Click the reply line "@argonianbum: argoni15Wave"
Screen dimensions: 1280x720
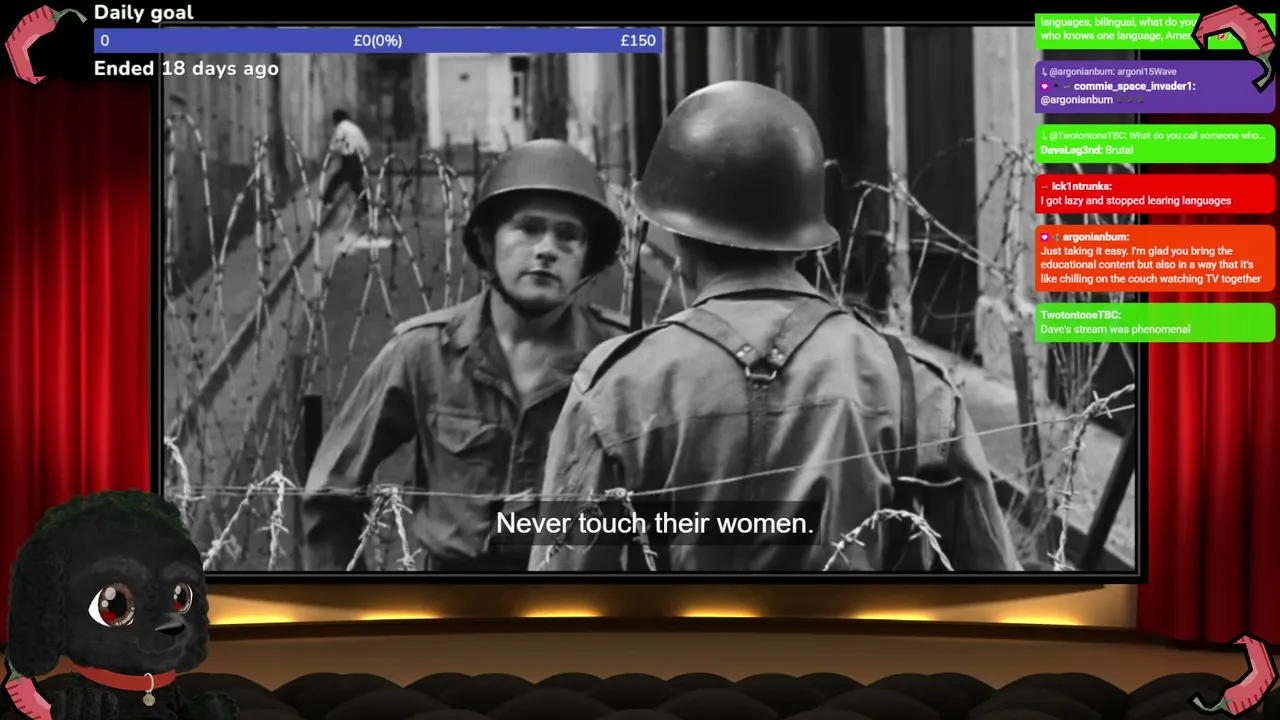tap(1112, 72)
